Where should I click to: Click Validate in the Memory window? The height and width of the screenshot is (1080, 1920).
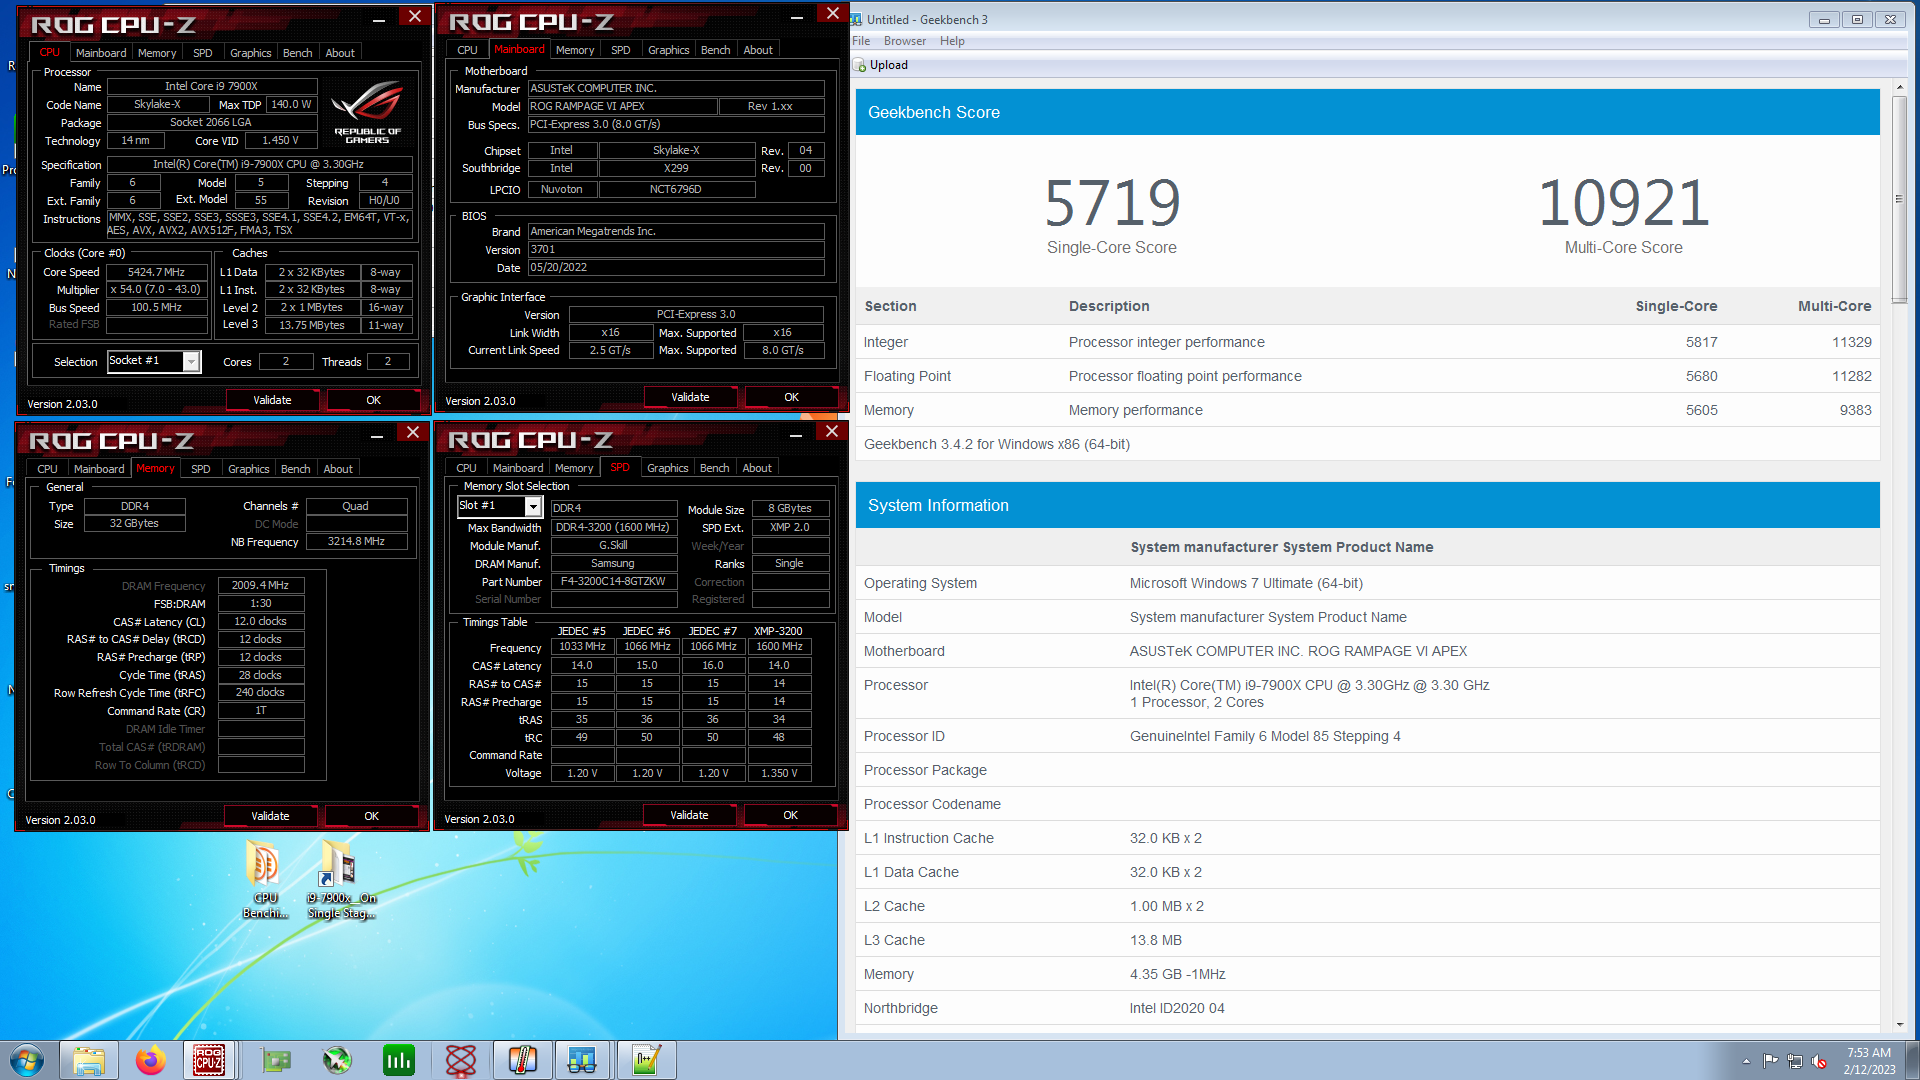tap(270, 816)
